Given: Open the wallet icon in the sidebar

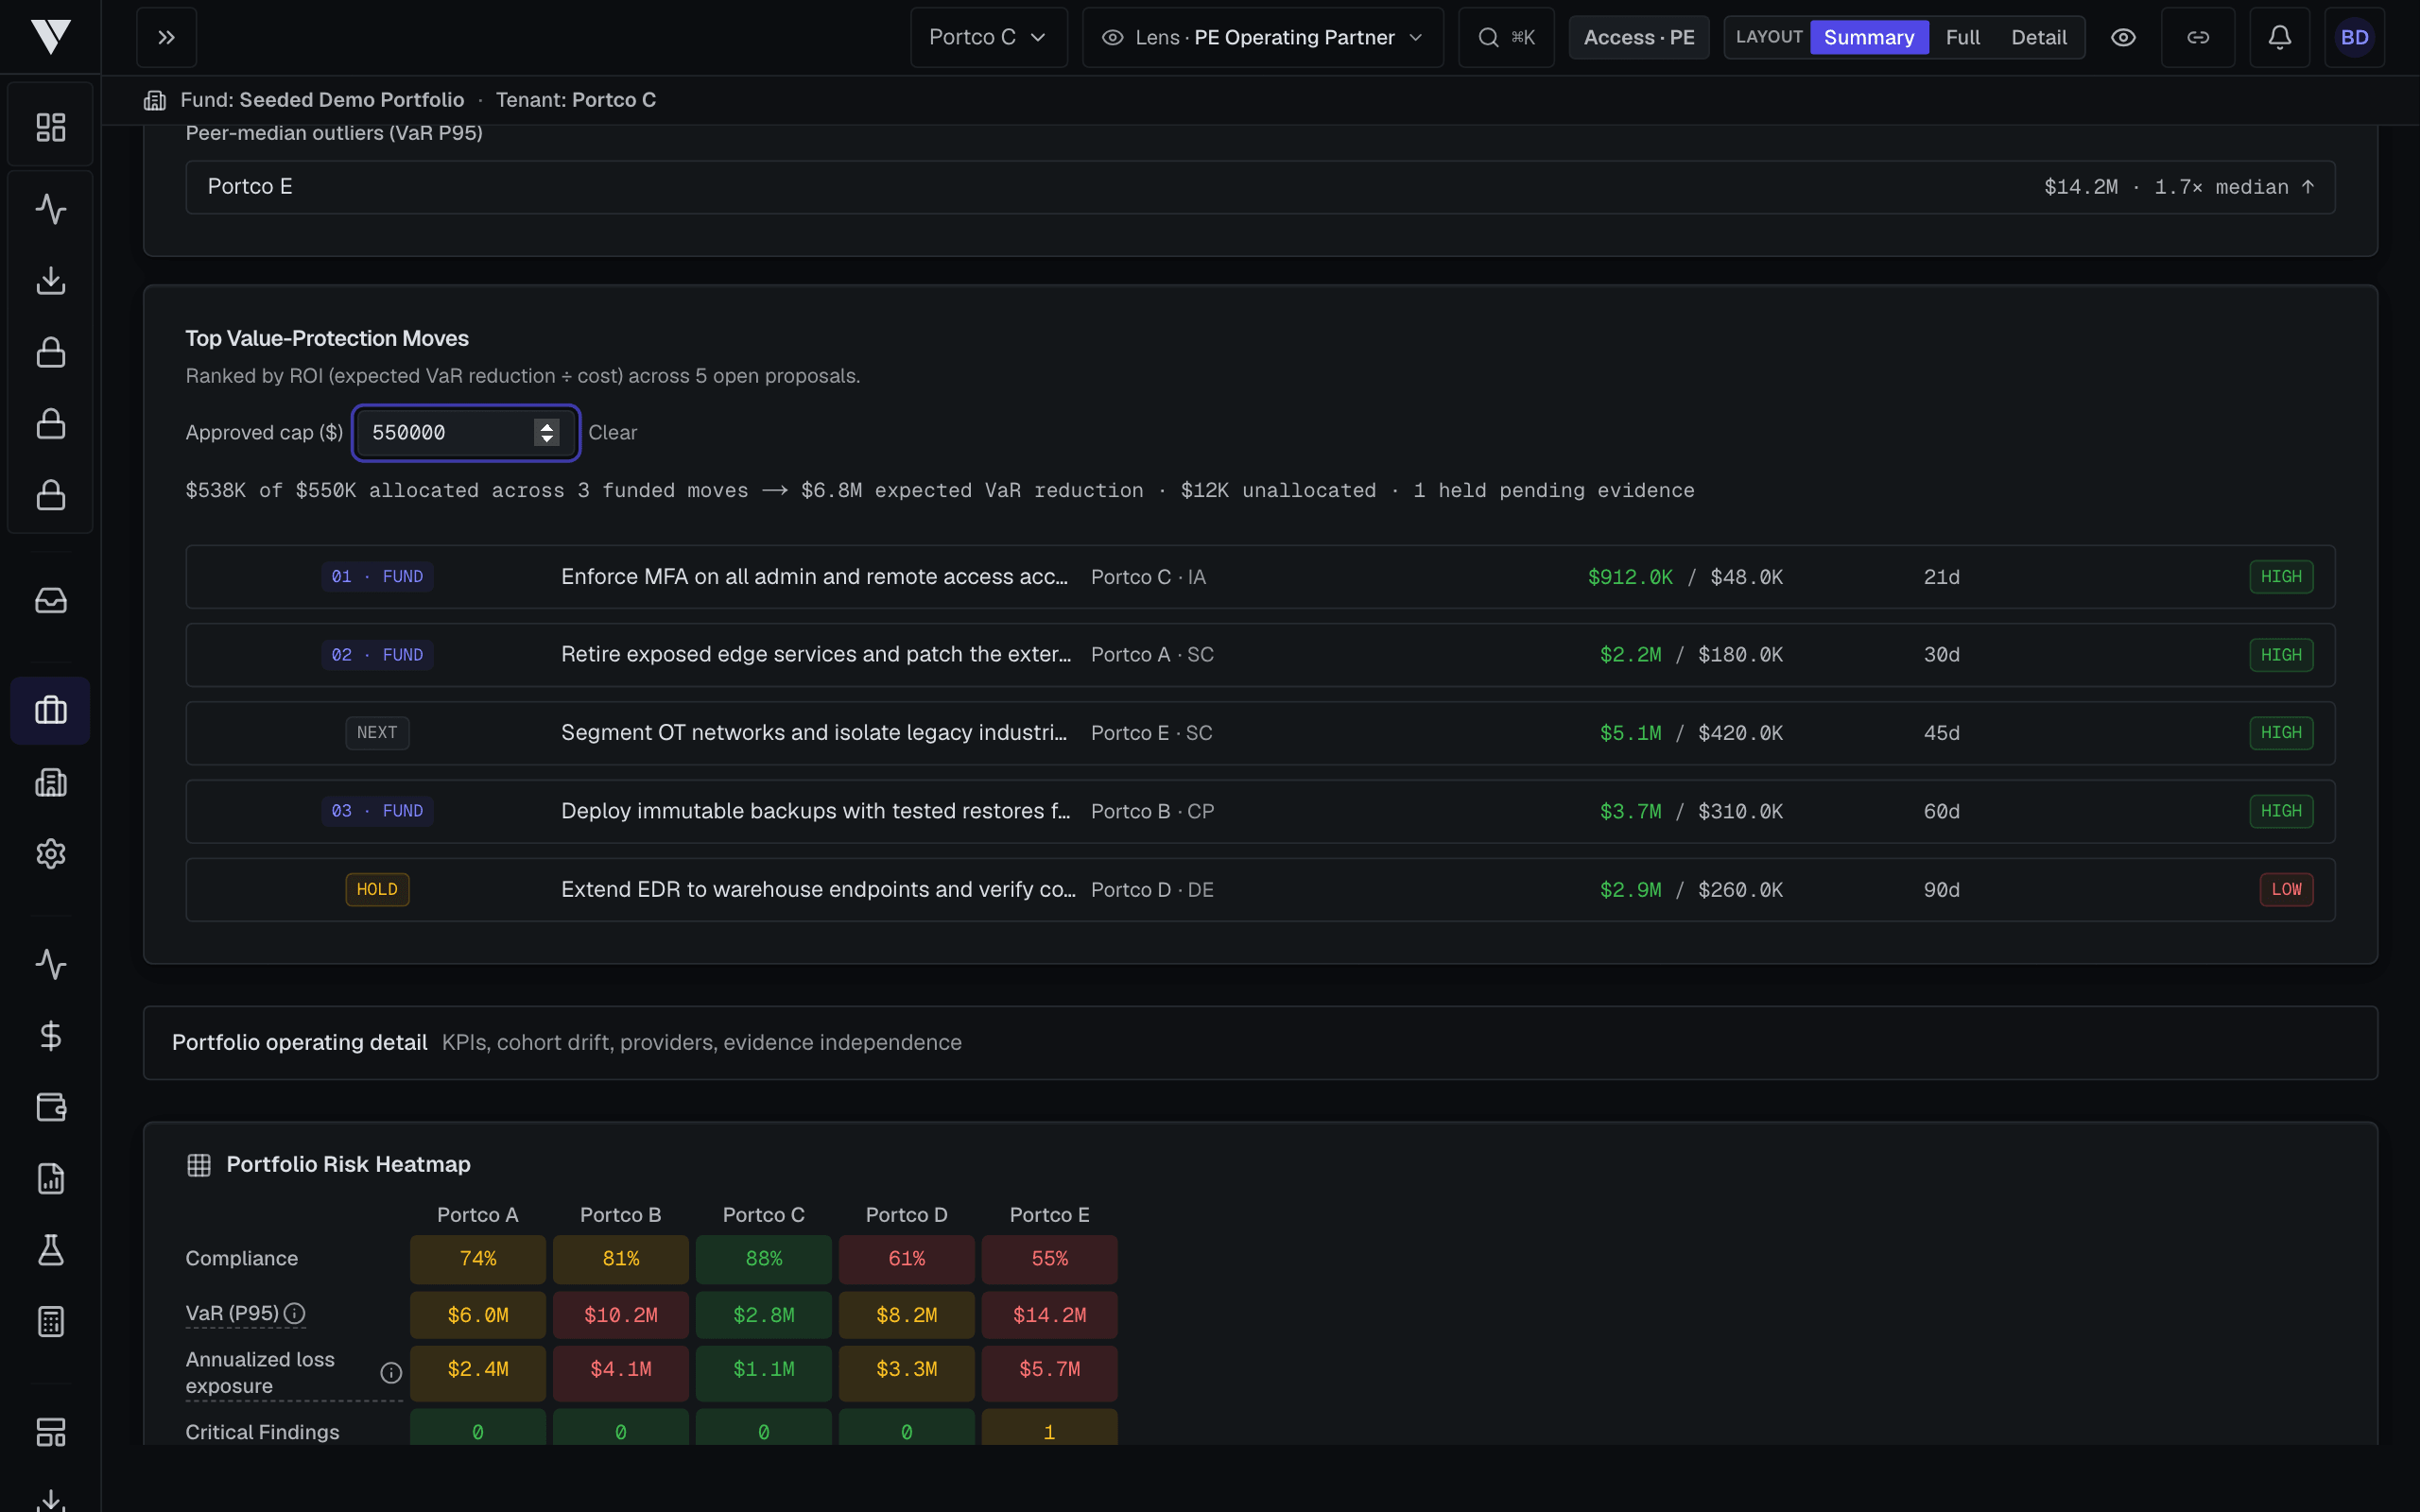Looking at the screenshot, I should [x=50, y=1107].
